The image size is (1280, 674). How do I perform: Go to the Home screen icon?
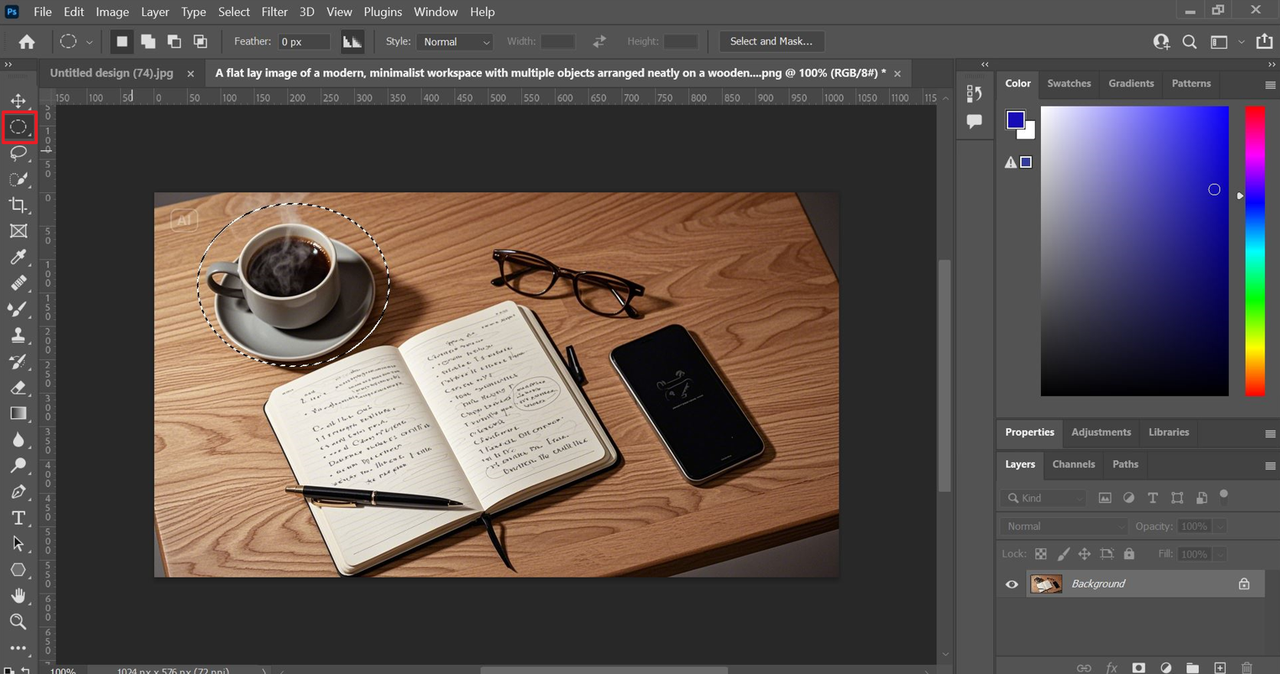click(x=27, y=41)
